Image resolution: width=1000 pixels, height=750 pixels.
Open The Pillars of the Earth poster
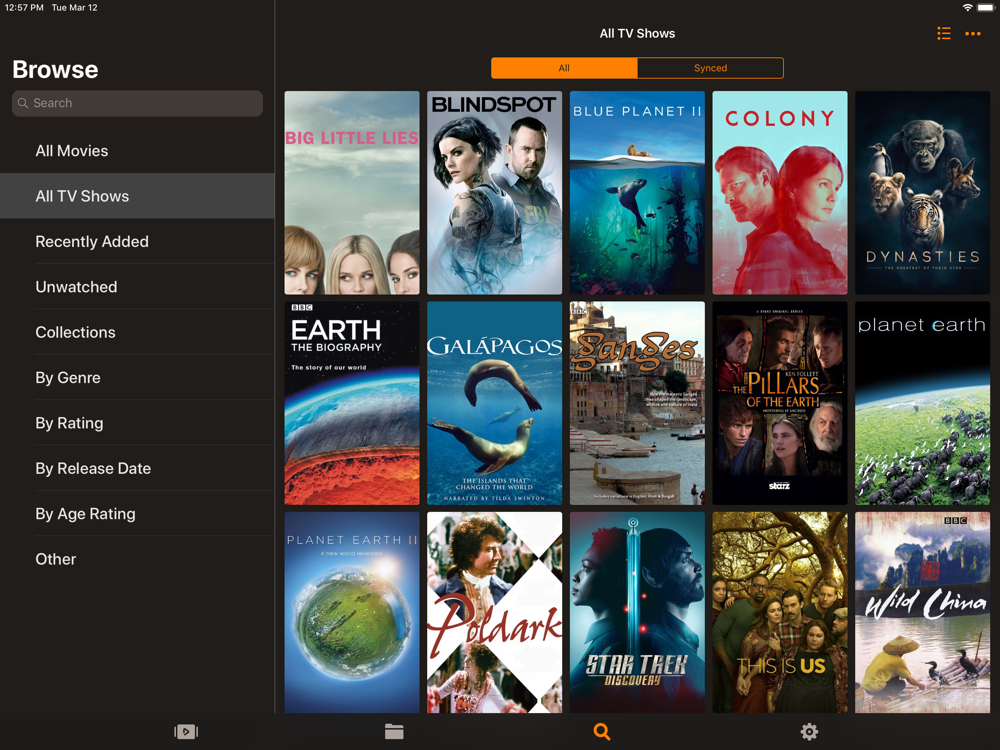coord(780,403)
